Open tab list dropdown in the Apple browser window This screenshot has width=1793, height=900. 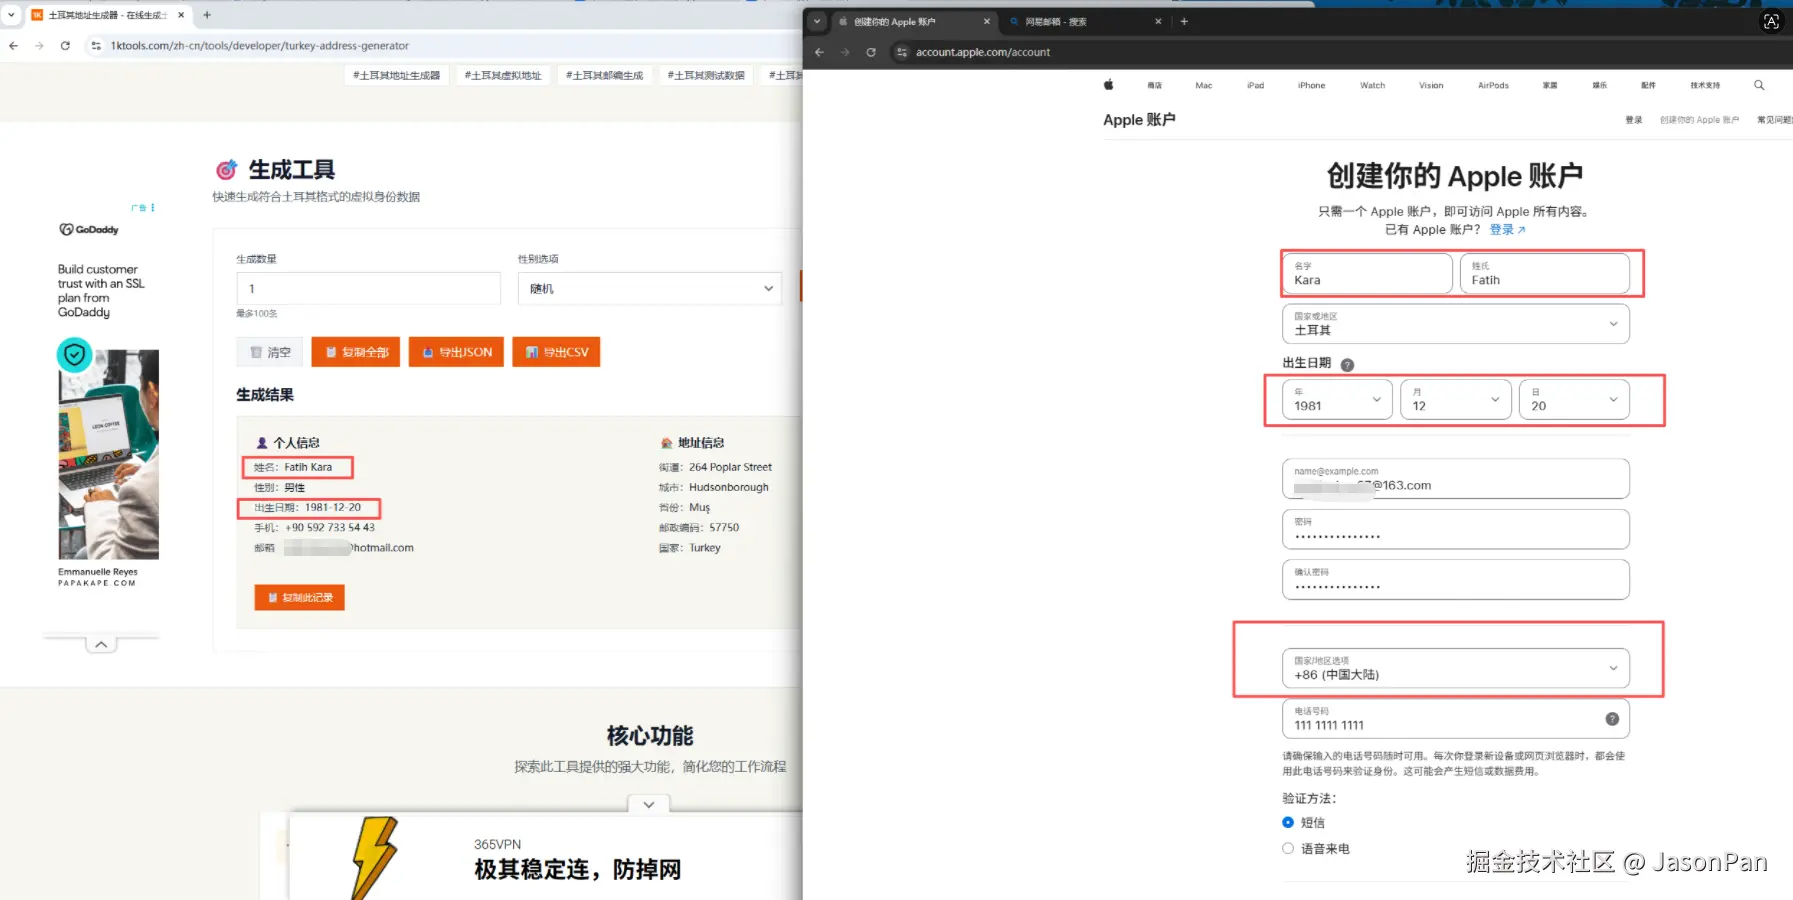coord(817,21)
